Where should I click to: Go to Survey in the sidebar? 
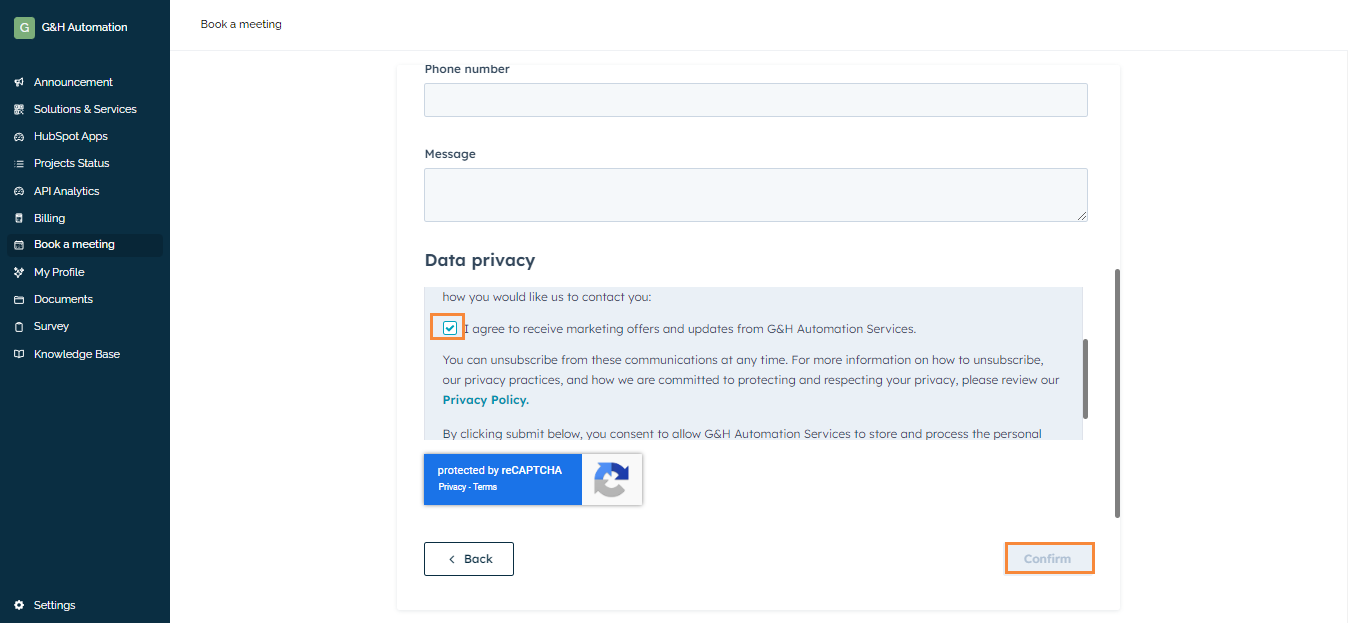pyautogui.click(x=51, y=326)
